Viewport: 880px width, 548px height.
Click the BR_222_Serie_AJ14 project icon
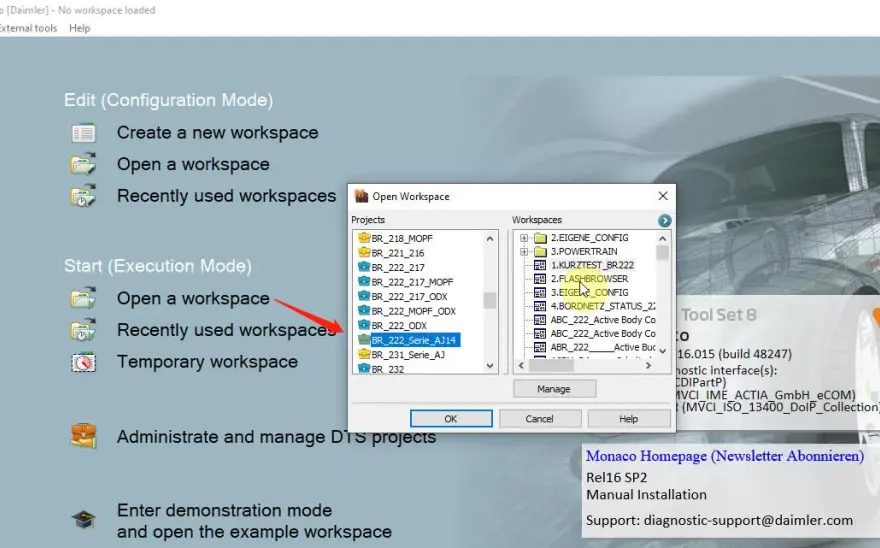coord(364,340)
